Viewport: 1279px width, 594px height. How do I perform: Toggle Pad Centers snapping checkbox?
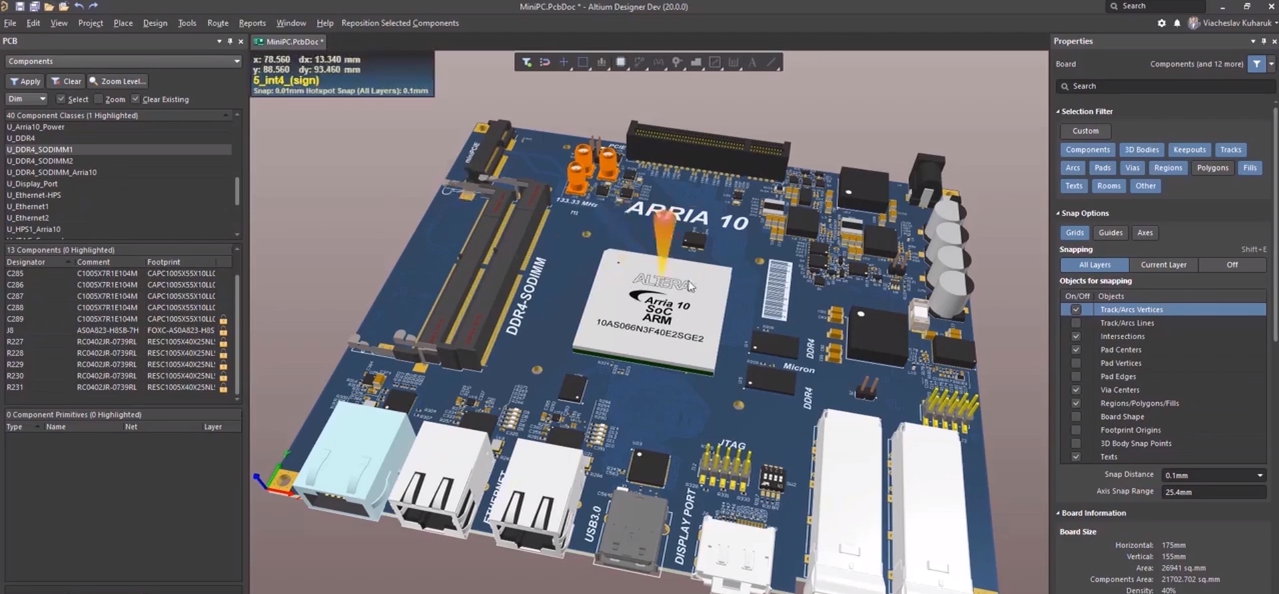pos(1076,350)
